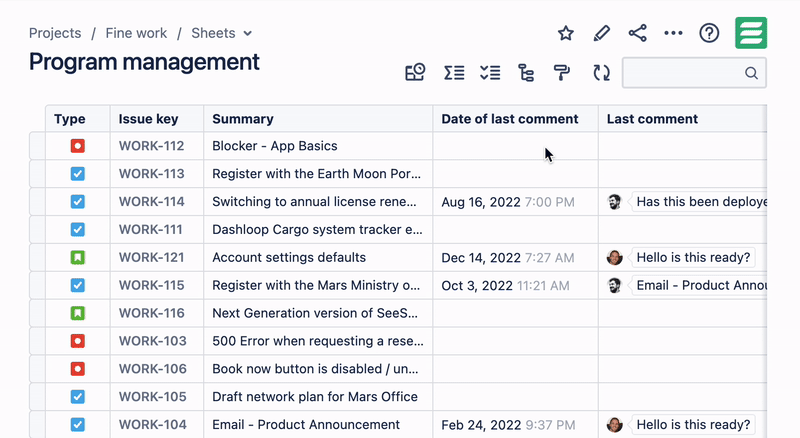Viewport: 800px width, 438px height.
Task: Select summary 'Blocker - App Basics'
Action: (x=275, y=146)
